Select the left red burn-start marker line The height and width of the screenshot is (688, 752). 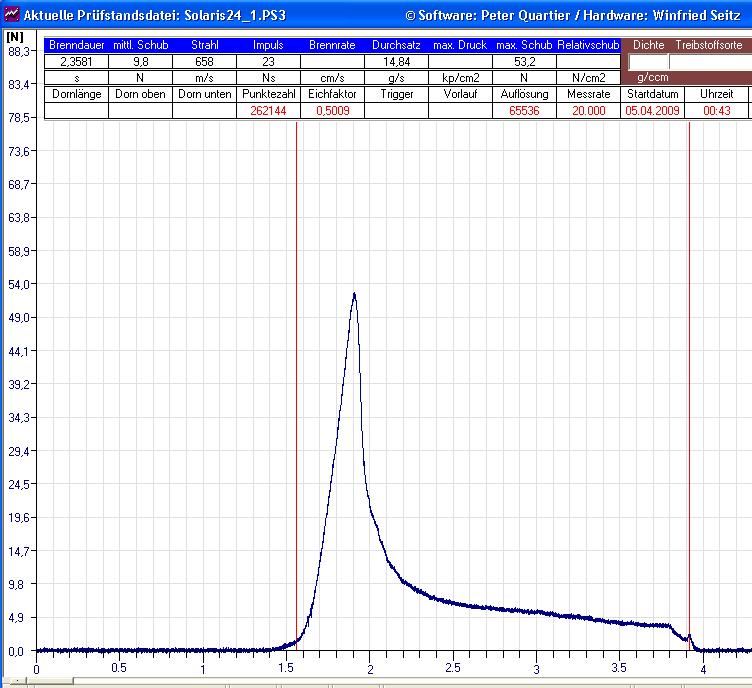coord(297,400)
